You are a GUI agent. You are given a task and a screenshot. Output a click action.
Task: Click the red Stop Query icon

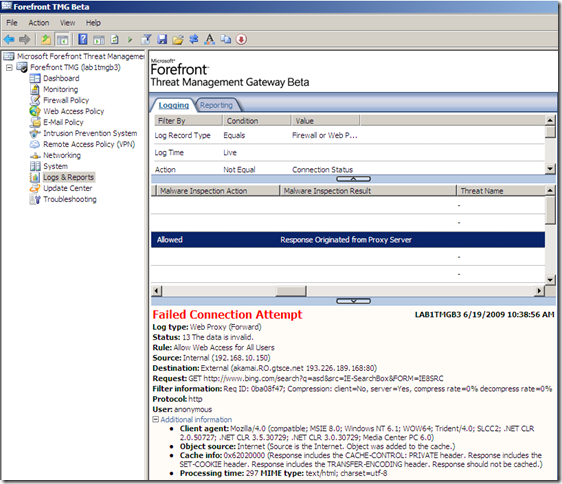pyautogui.click(x=241, y=39)
